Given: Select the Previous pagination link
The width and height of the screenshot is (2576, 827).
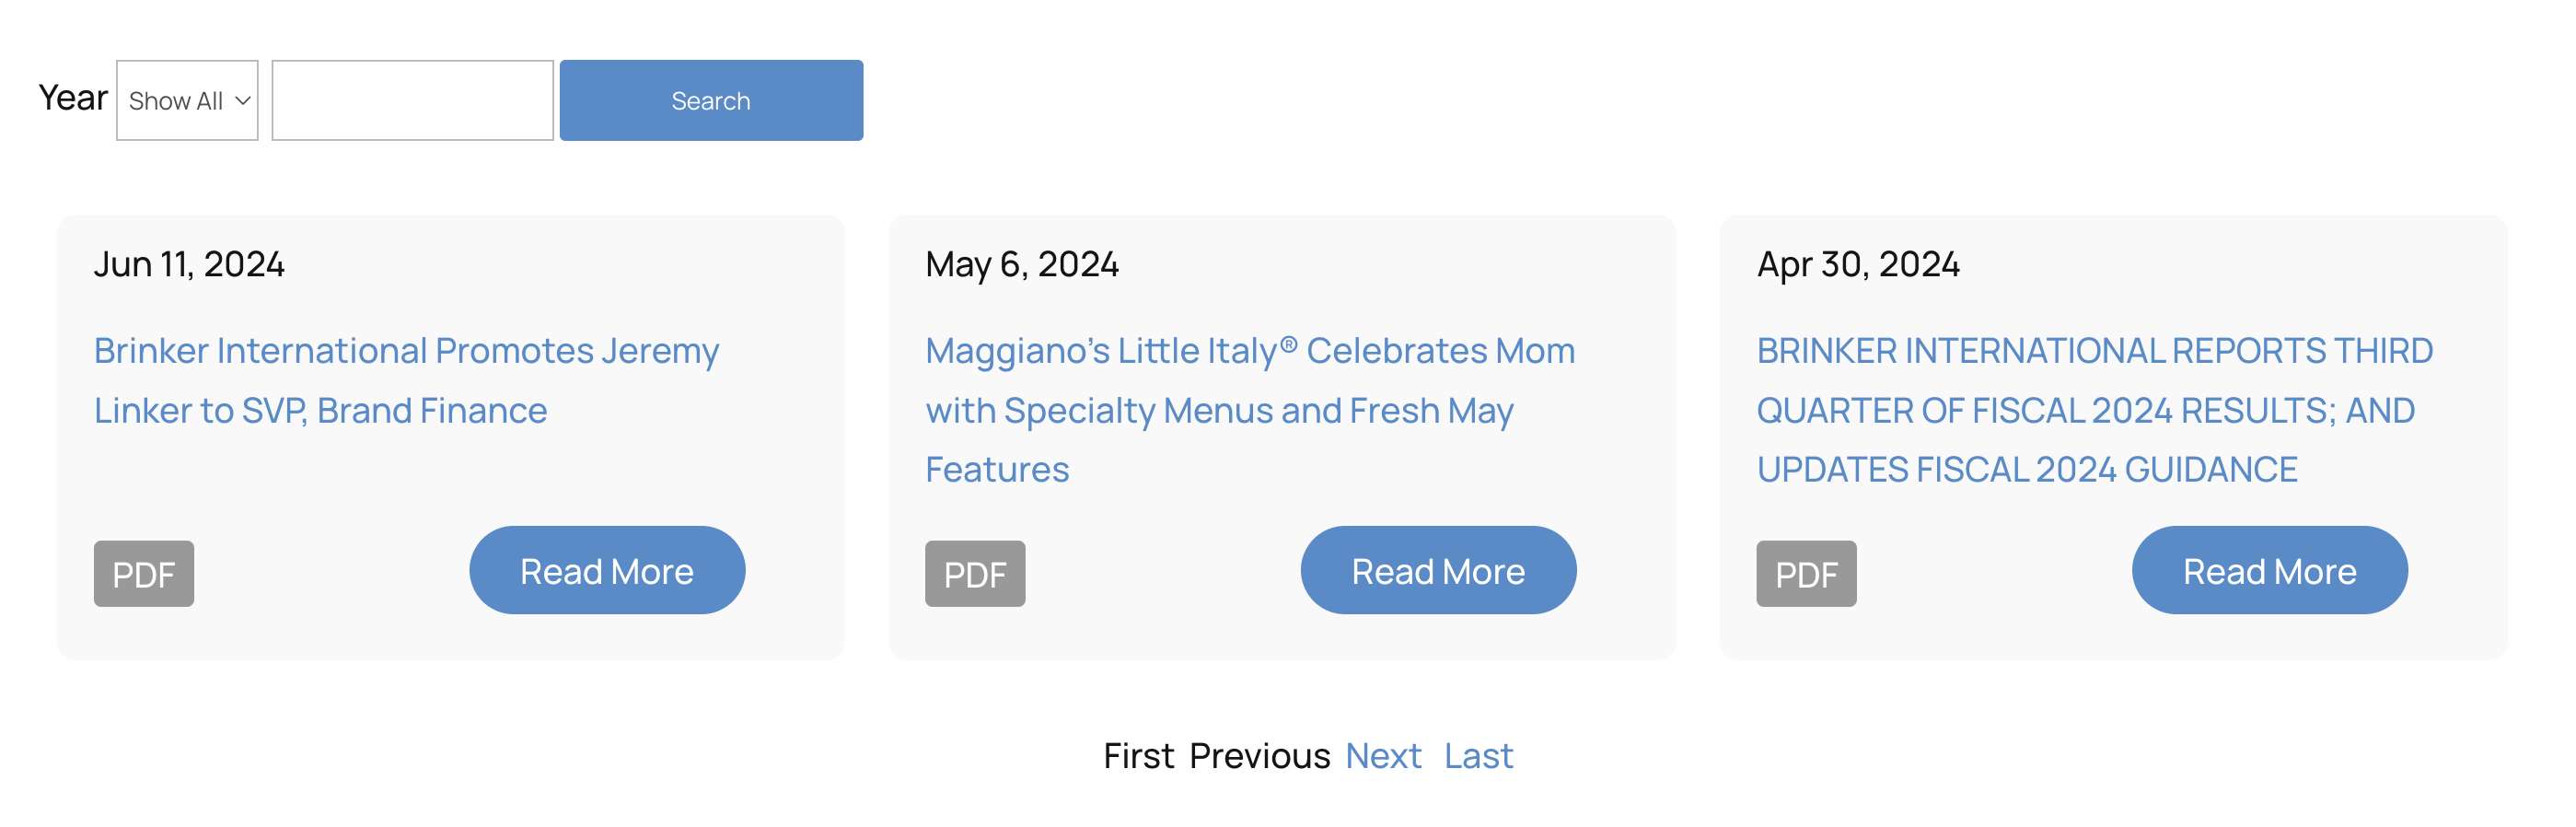Looking at the screenshot, I should pyautogui.click(x=1259, y=756).
